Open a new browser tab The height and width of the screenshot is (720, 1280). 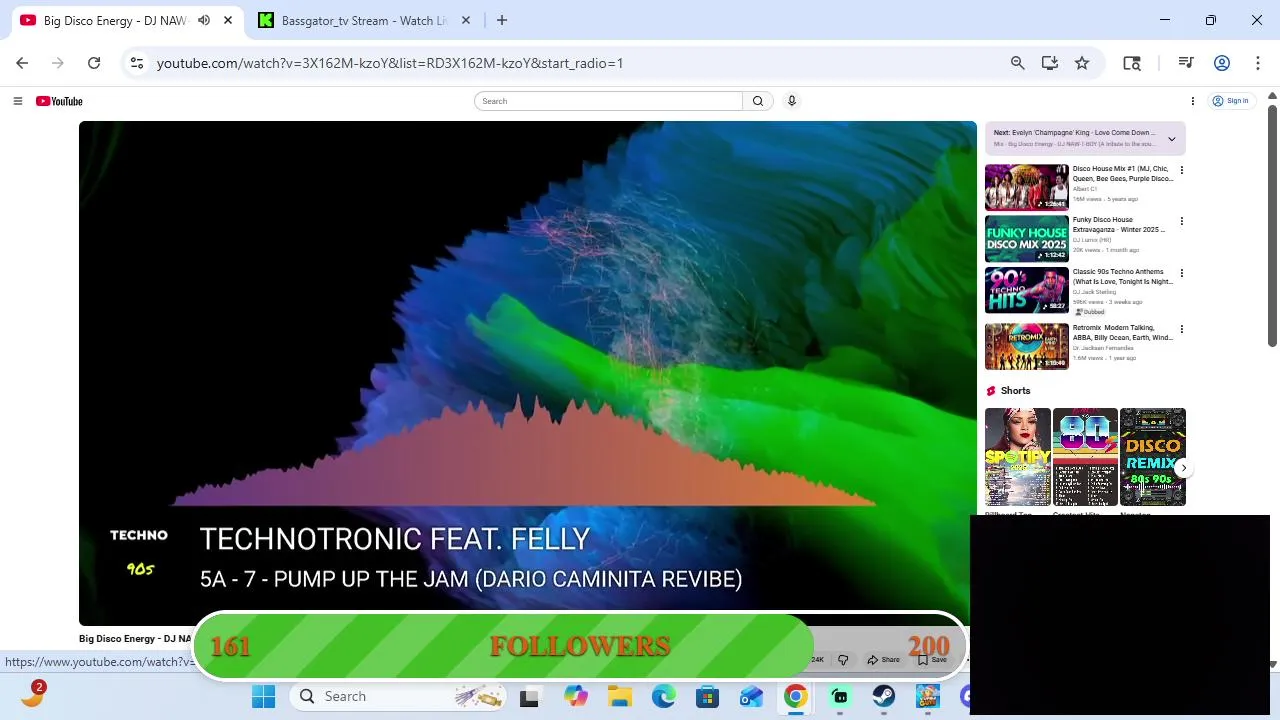[x=502, y=20]
